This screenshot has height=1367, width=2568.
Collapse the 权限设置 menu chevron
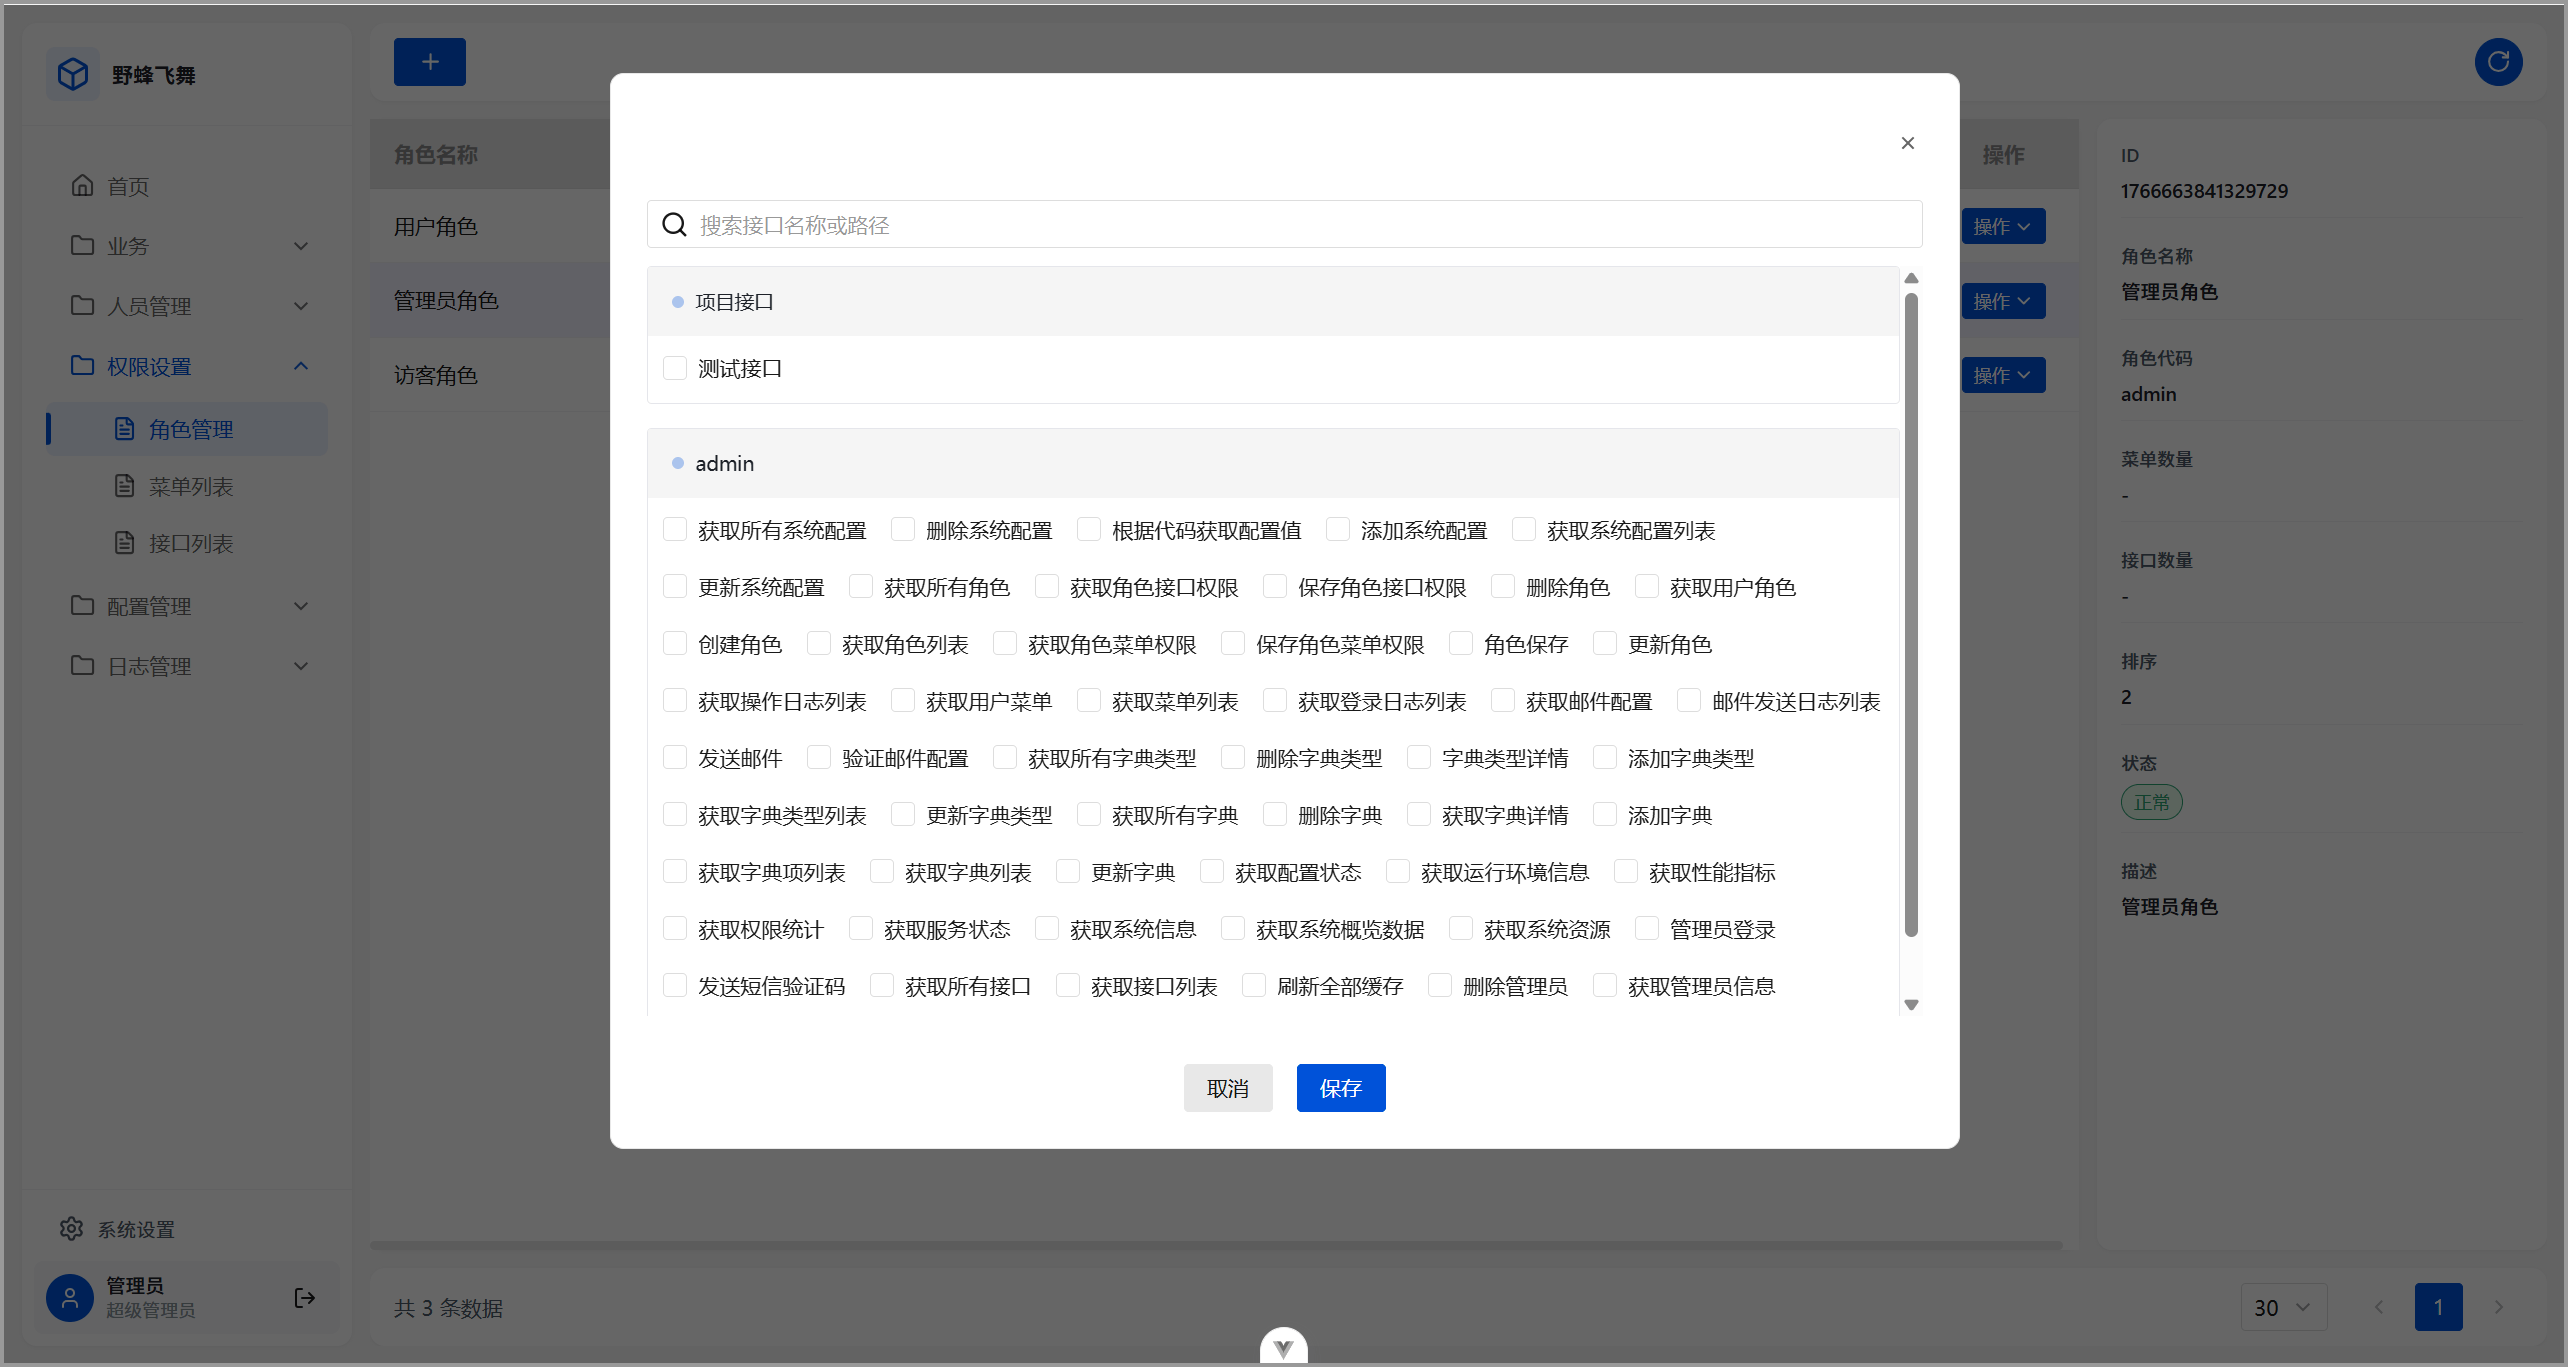tap(301, 366)
